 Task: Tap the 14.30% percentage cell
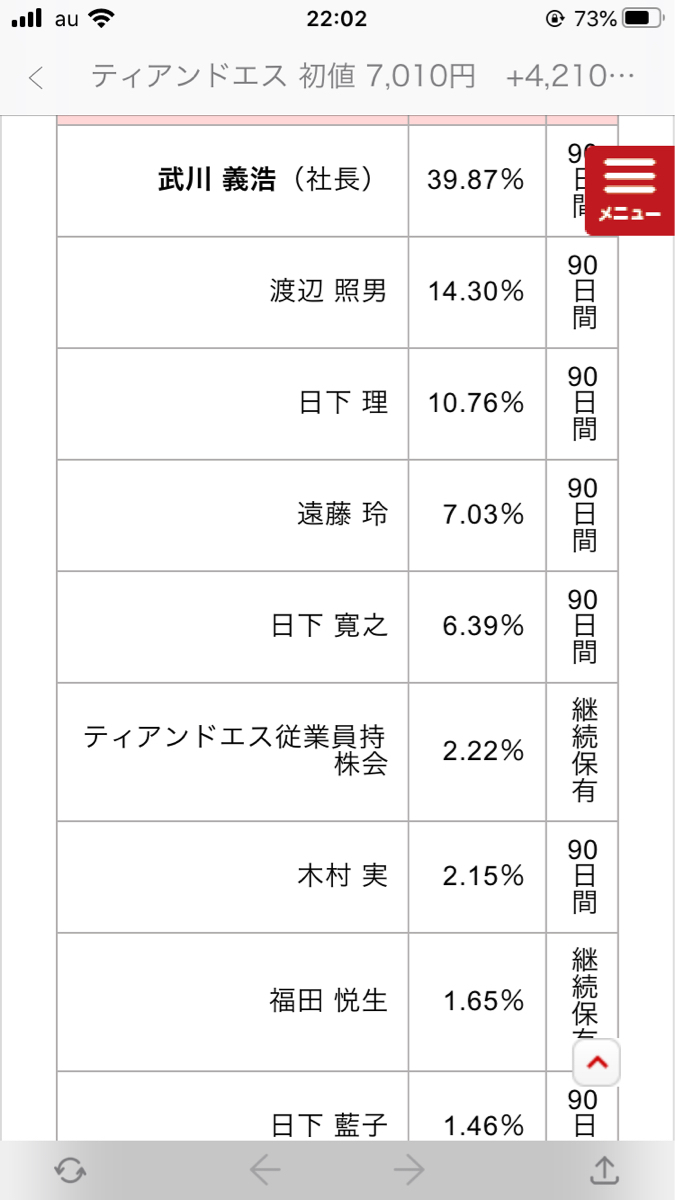coord(476,292)
